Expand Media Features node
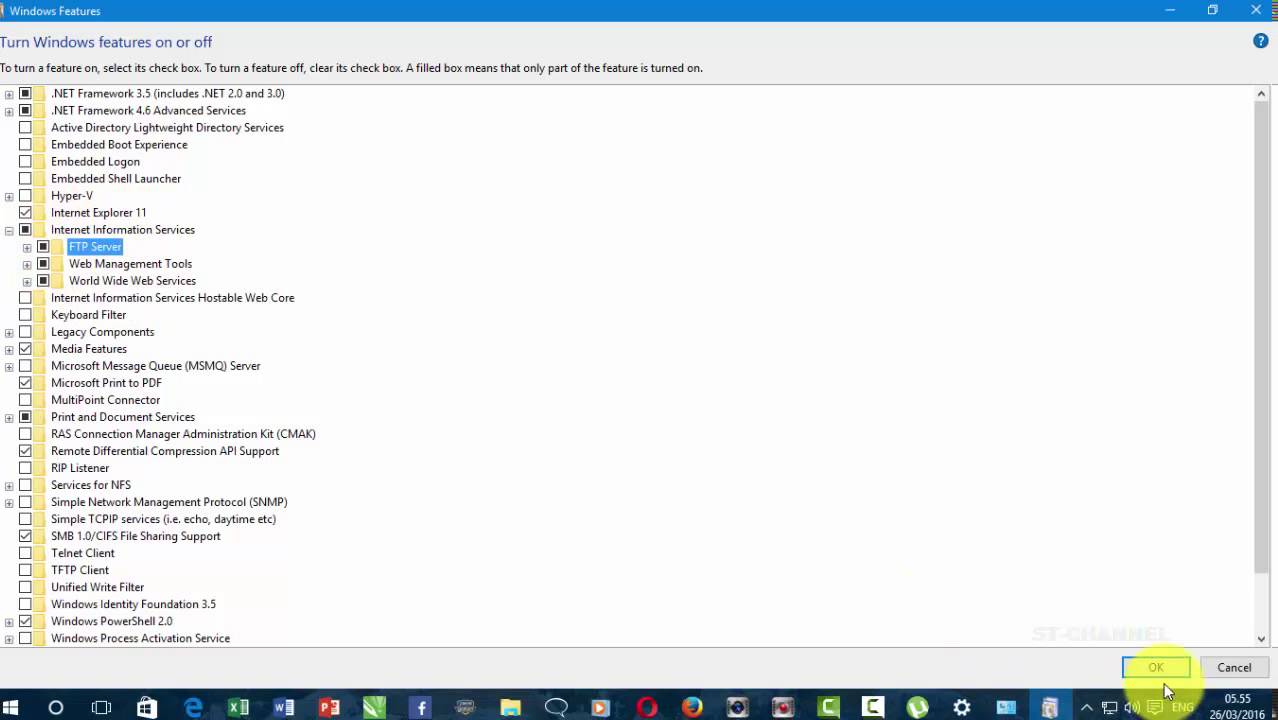 [x=9, y=349]
